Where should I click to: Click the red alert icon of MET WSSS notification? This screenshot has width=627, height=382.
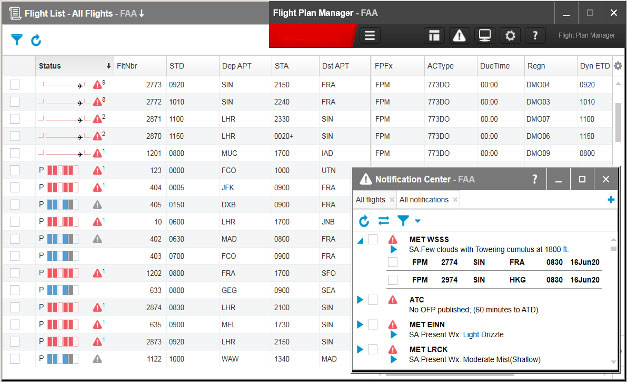(x=393, y=240)
